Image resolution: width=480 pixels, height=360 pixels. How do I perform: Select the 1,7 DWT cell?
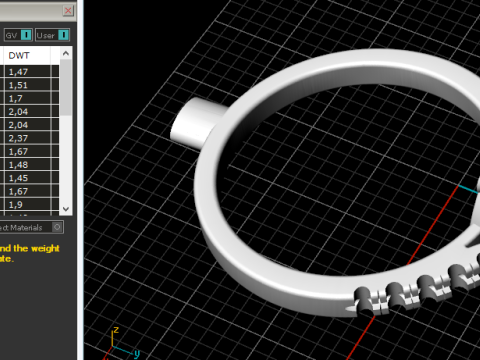(27, 98)
